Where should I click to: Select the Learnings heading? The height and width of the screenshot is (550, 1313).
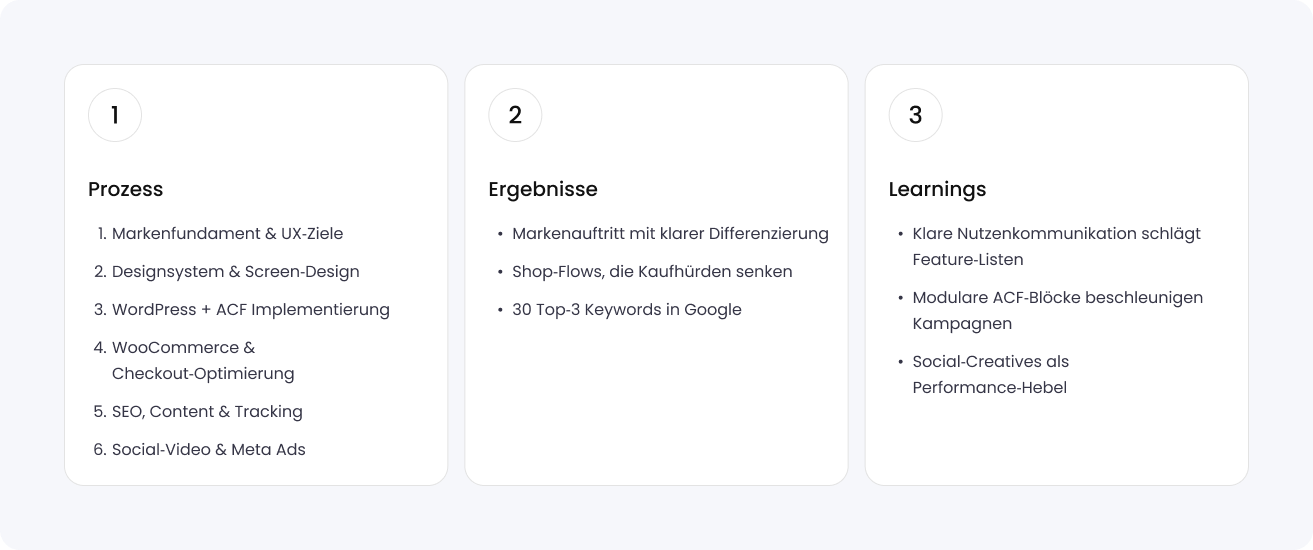(x=937, y=189)
